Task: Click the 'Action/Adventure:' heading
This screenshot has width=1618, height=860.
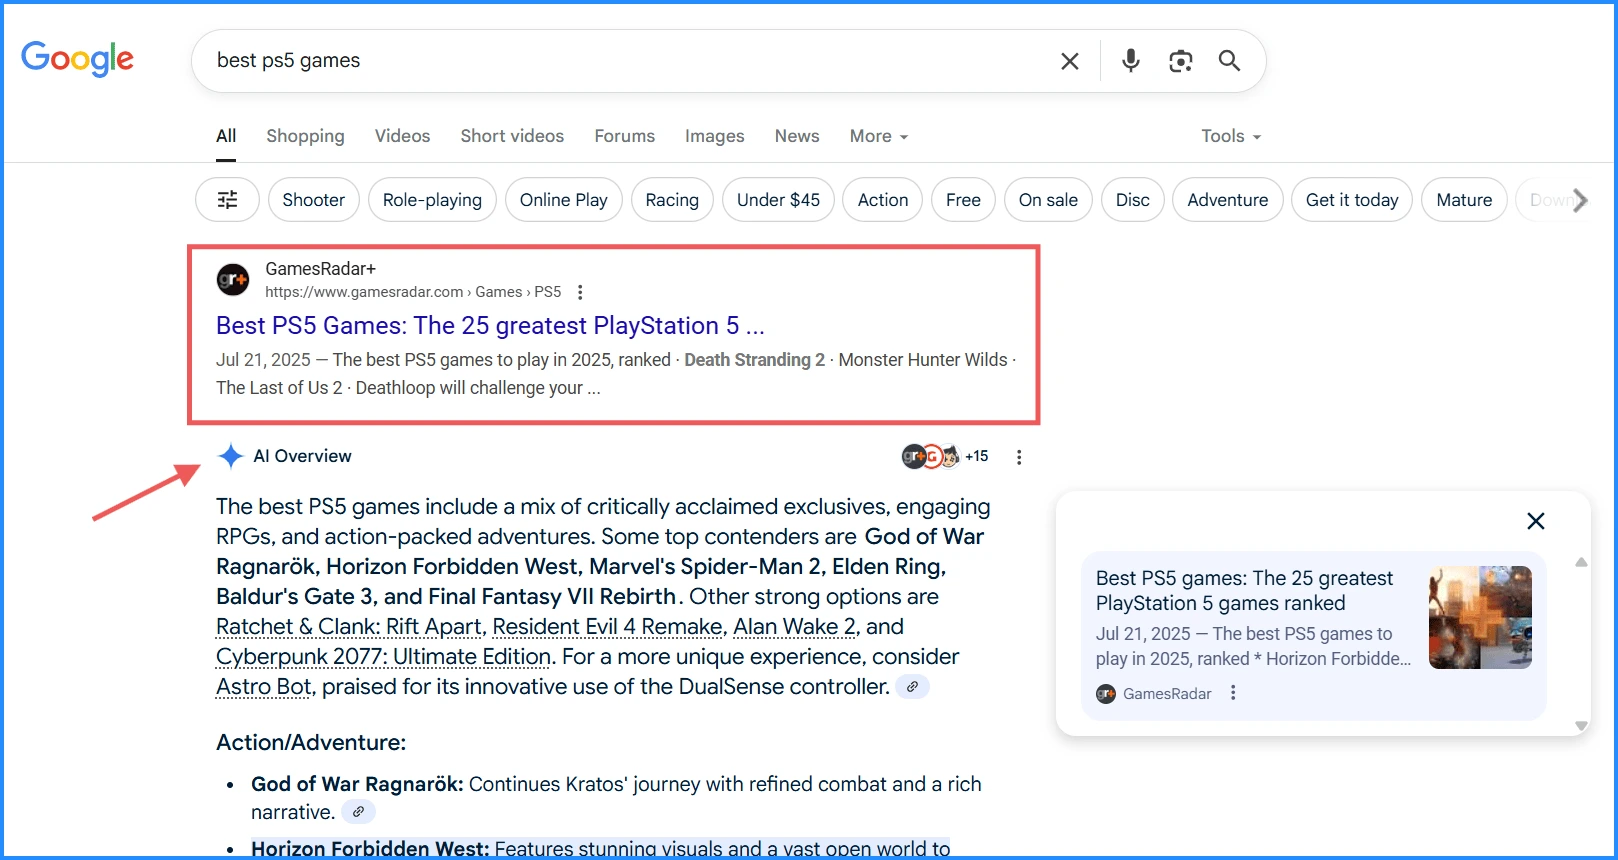Action: point(311,743)
